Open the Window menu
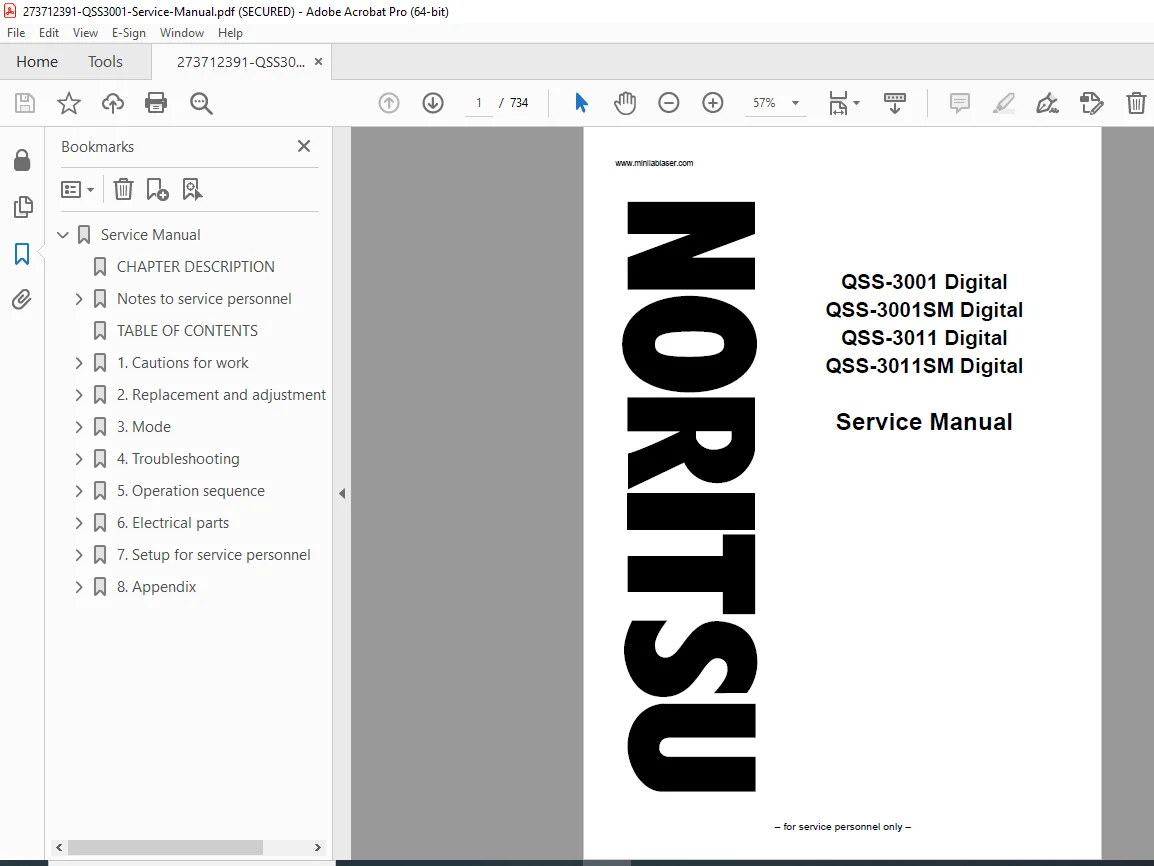 pyautogui.click(x=182, y=33)
